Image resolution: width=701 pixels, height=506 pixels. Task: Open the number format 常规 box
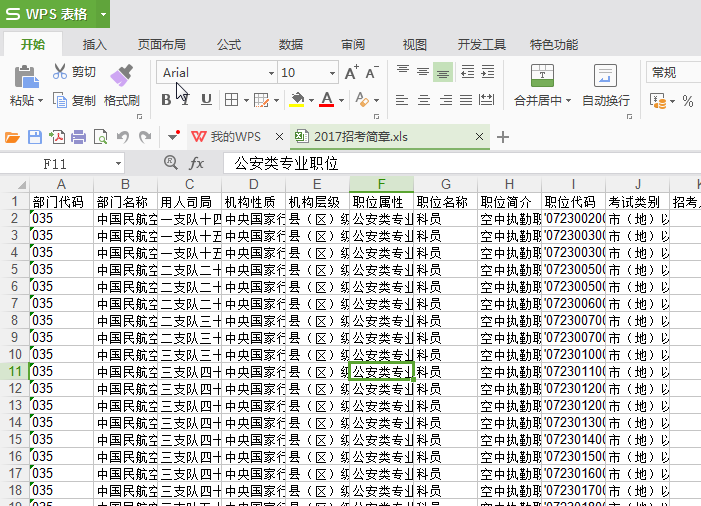[673, 72]
